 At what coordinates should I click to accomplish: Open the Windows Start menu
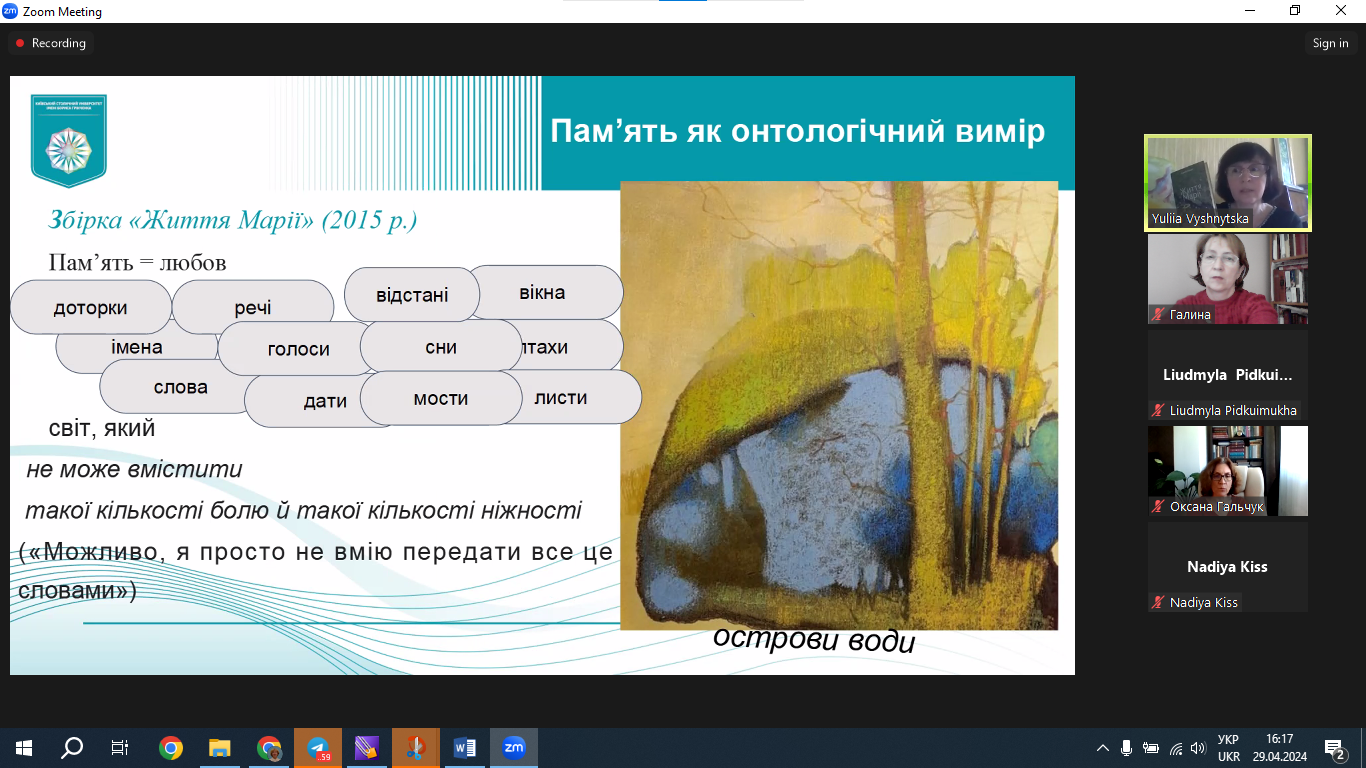pos(24,748)
